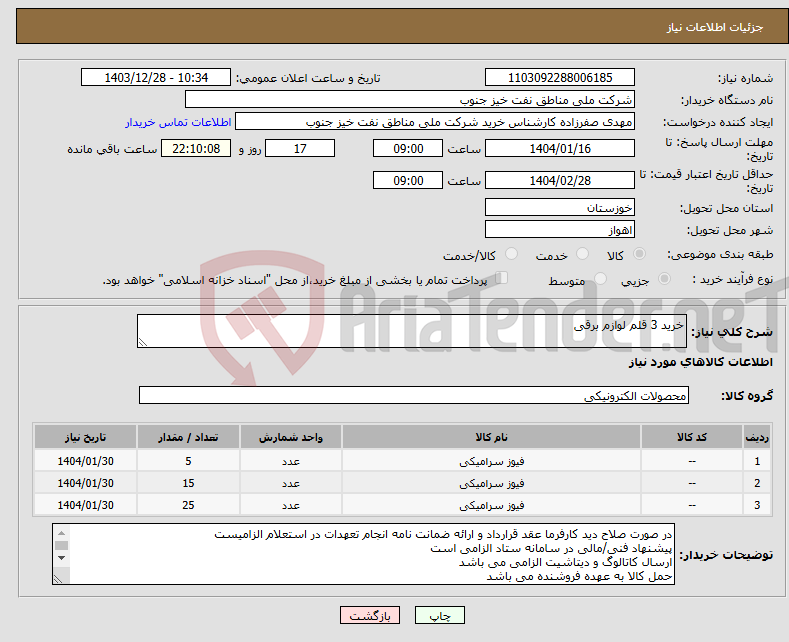This screenshot has height=642, width=789.
Task: Click the remaining days field showing 17
Action: click(x=300, y=148)
